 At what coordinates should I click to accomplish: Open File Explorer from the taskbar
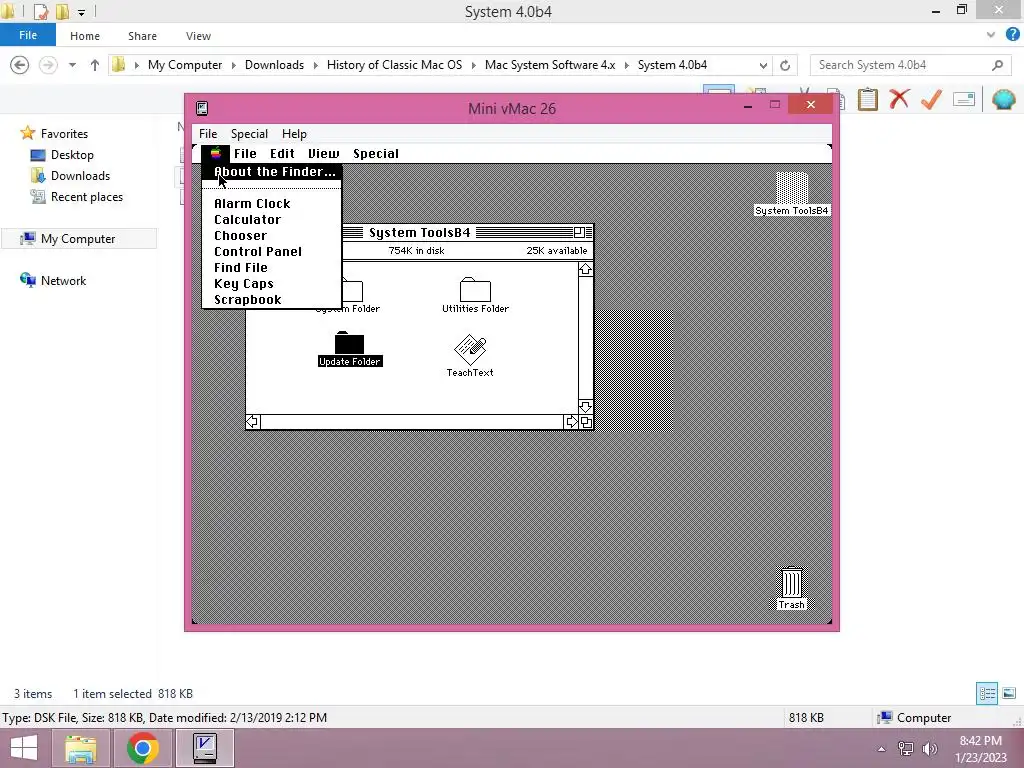[80, 748]
